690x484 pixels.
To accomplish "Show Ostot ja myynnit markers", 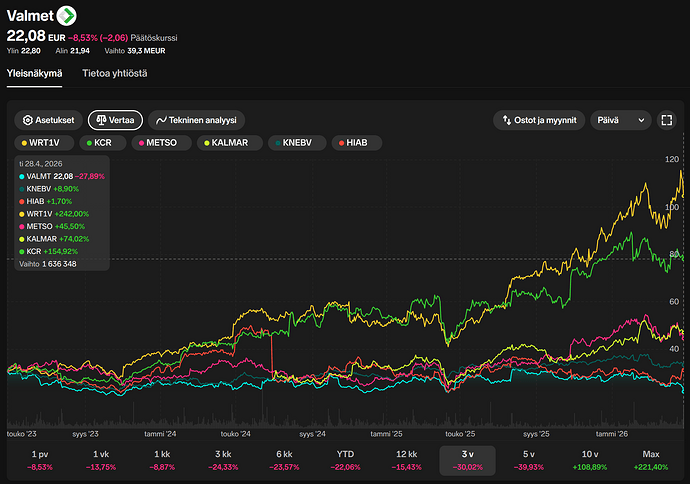I will [539, 120].
